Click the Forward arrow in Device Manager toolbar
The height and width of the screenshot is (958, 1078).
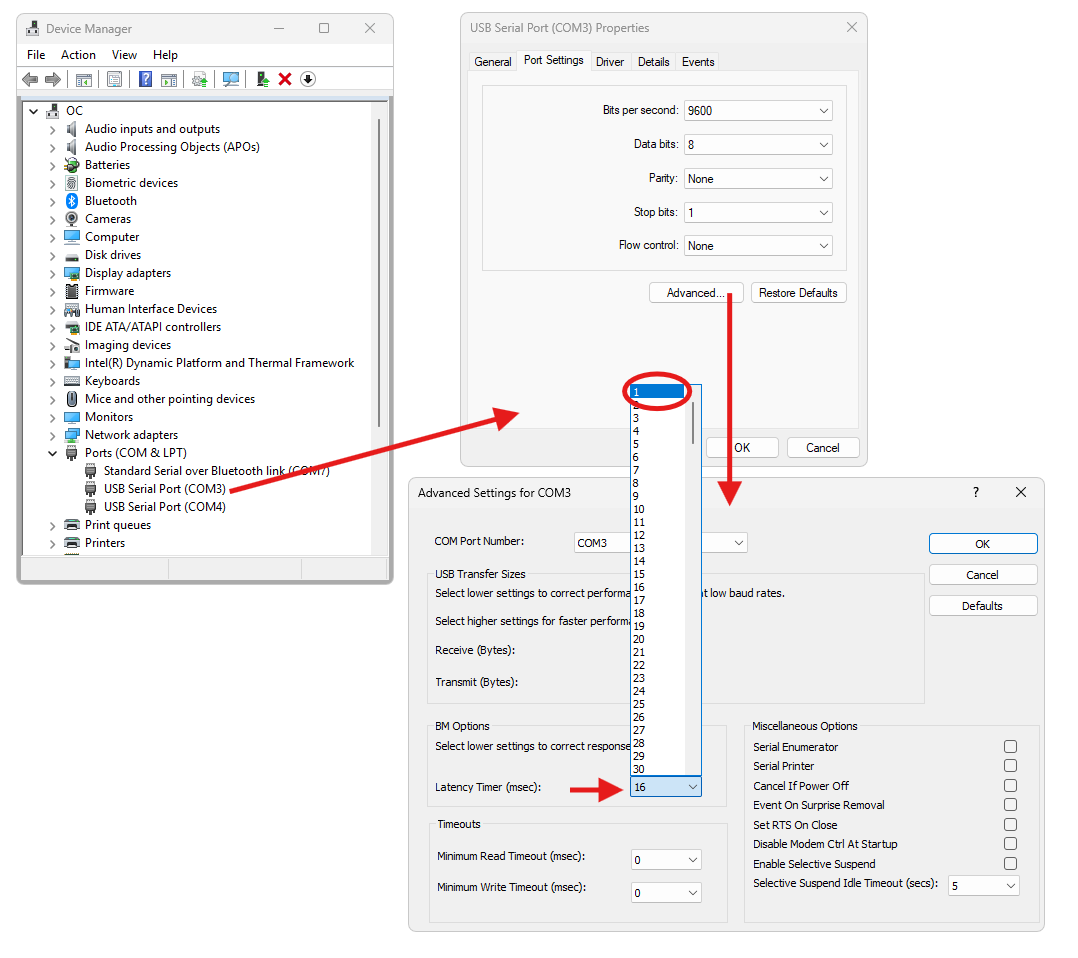53,80
